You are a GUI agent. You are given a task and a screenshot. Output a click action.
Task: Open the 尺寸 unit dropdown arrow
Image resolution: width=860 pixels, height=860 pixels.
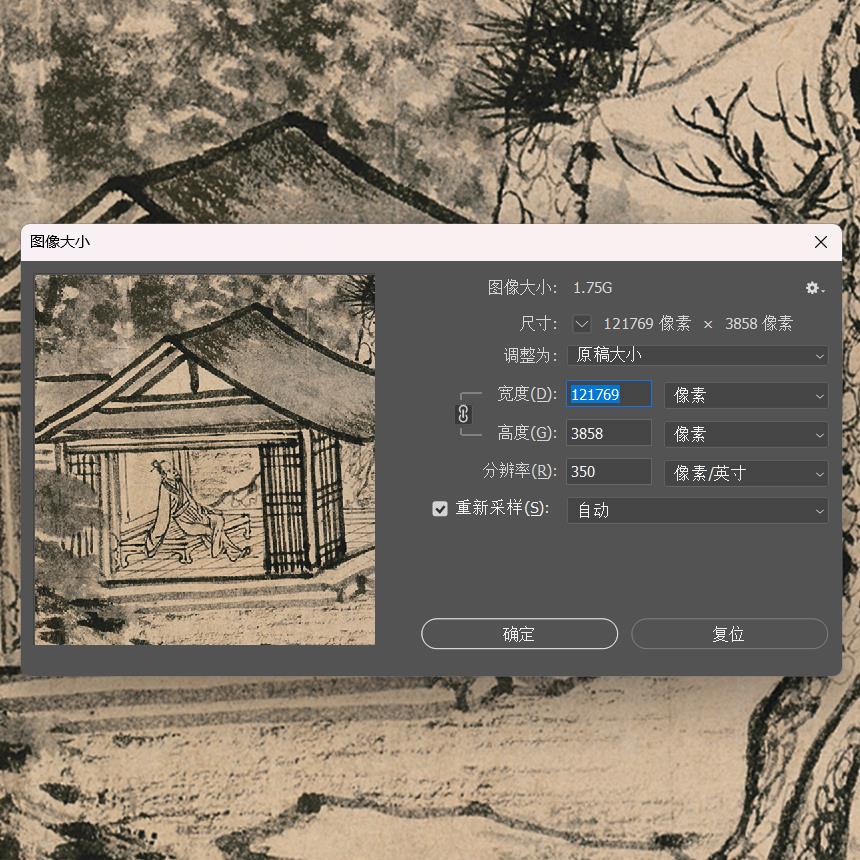(582, 324)
